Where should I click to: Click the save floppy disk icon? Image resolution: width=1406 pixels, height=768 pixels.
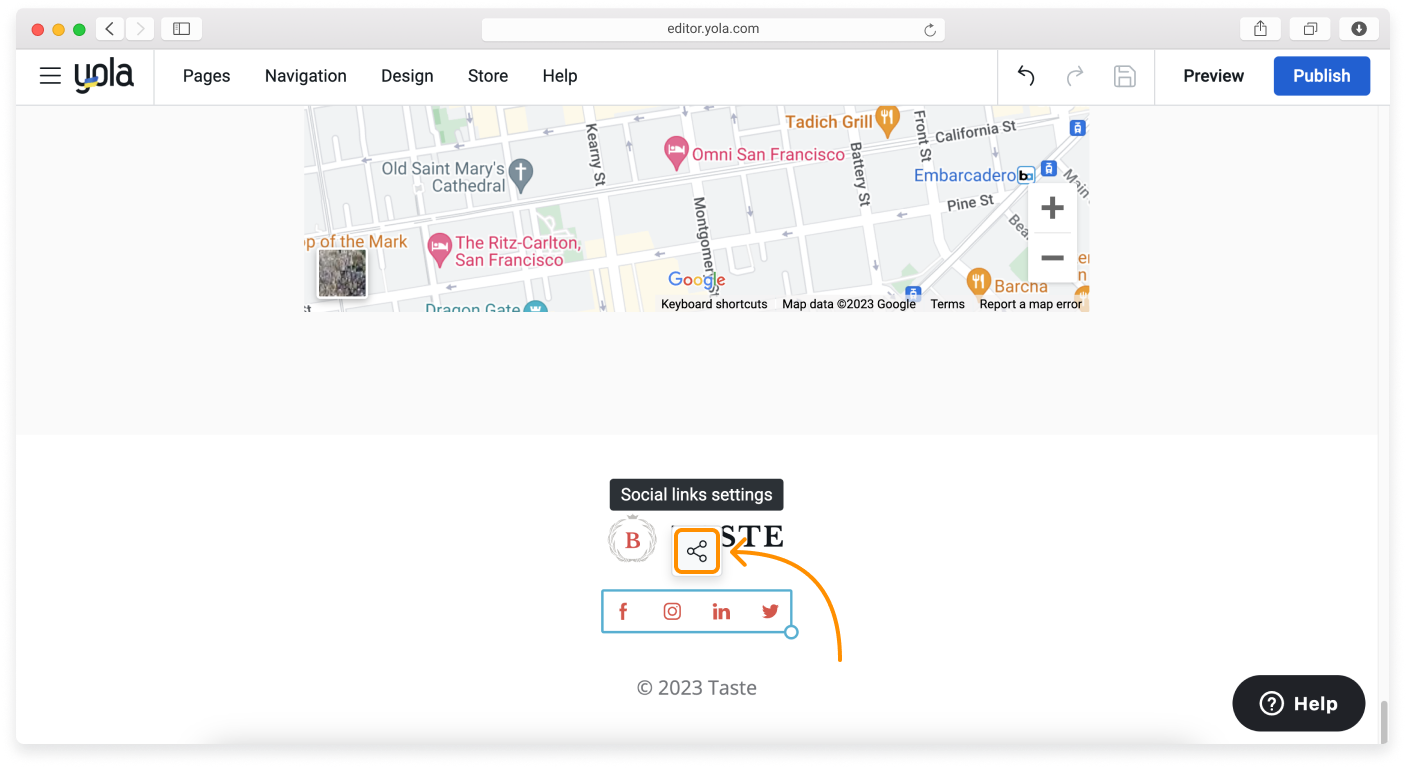coord(1125,76)
